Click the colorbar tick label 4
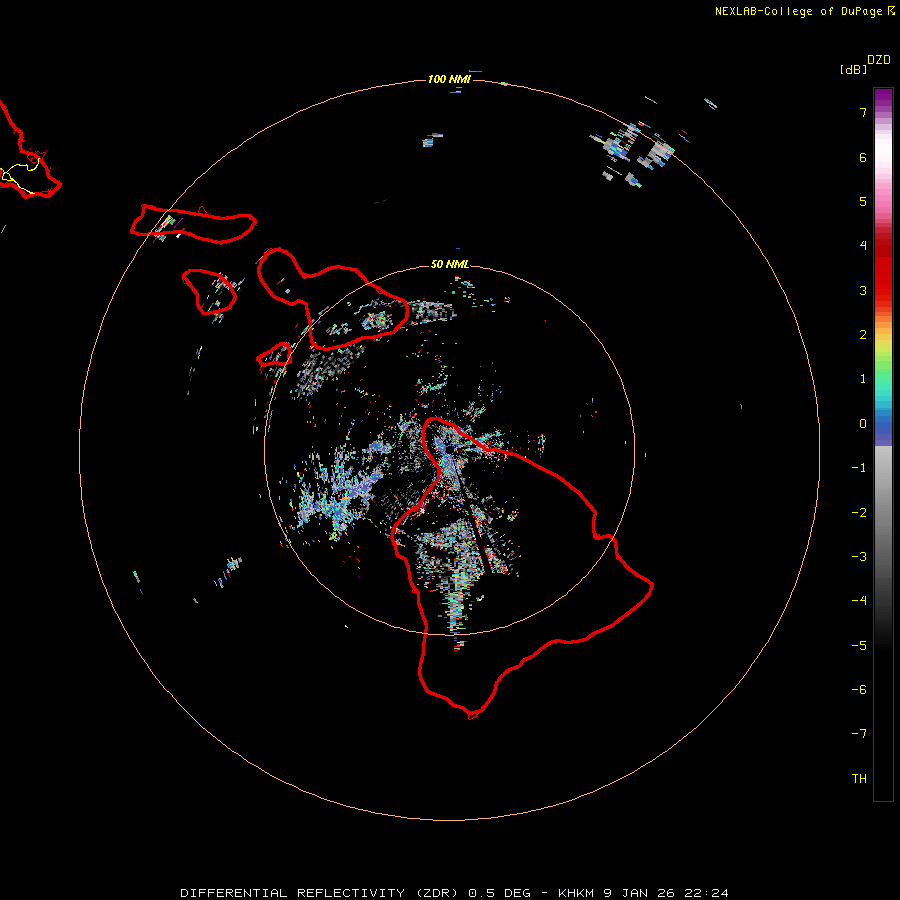Image resolution: width=900 pixels, height=900 pixels. pyautogui.click(x=863, y=246)
